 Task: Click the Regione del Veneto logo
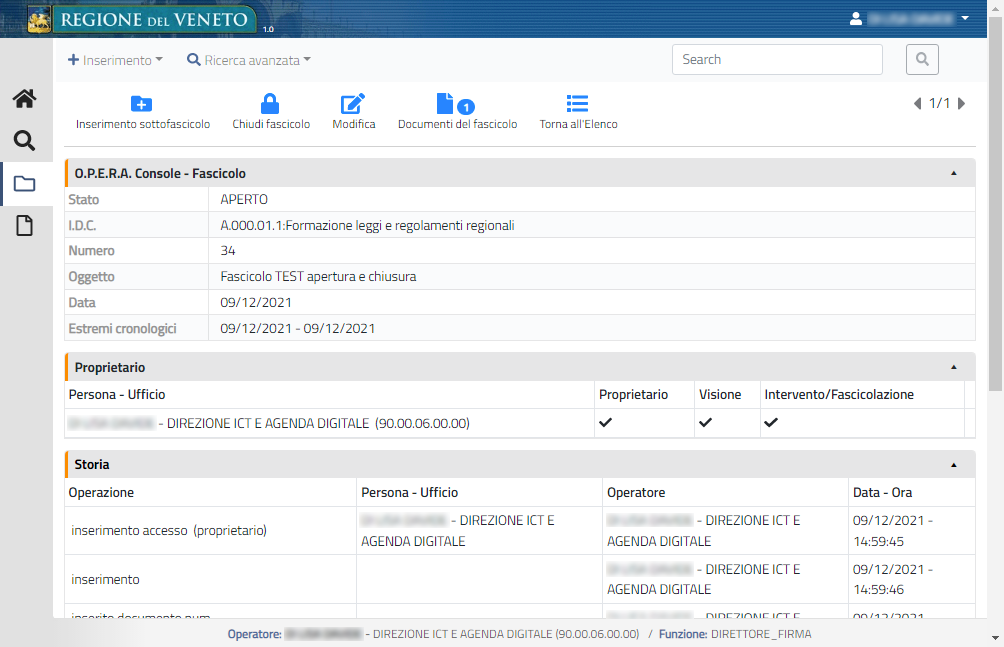coord(141,19)
